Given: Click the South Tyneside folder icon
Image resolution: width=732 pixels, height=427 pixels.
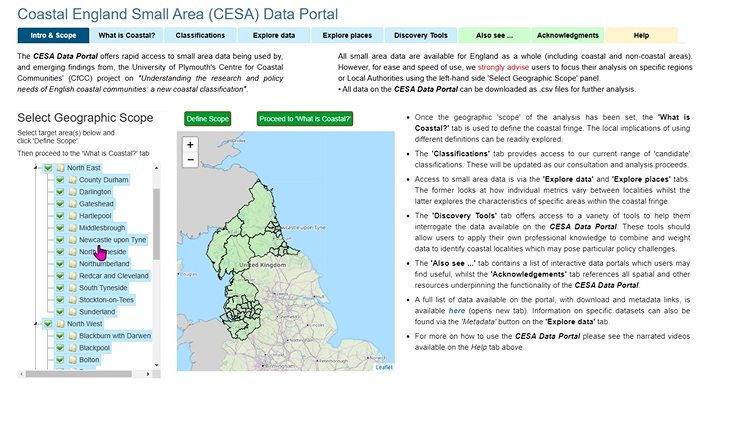Looking at the screenshot, I should point(72,288).
